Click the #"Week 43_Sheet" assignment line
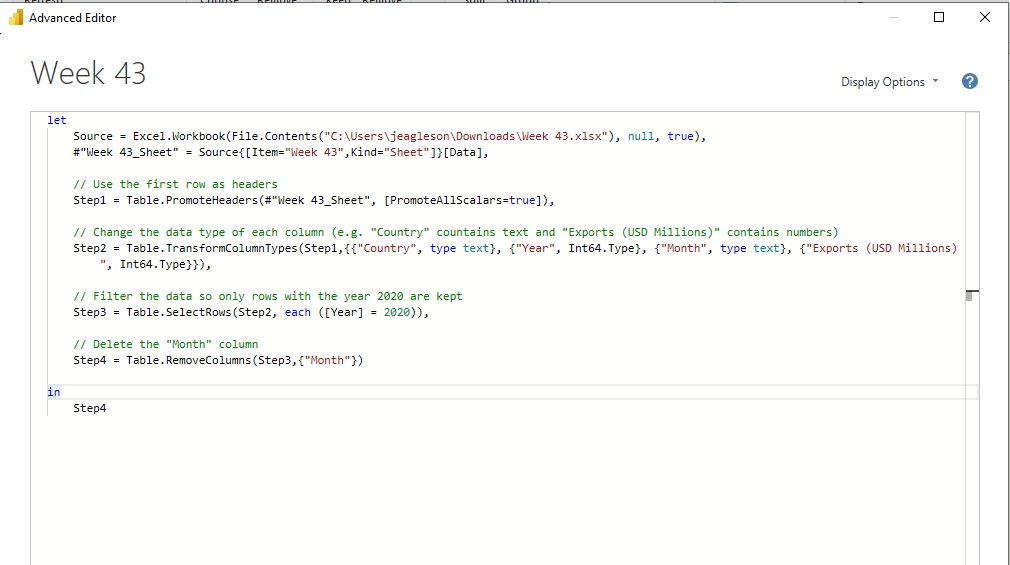Screen dimensions: 1010x565 [x=281, y=152]
